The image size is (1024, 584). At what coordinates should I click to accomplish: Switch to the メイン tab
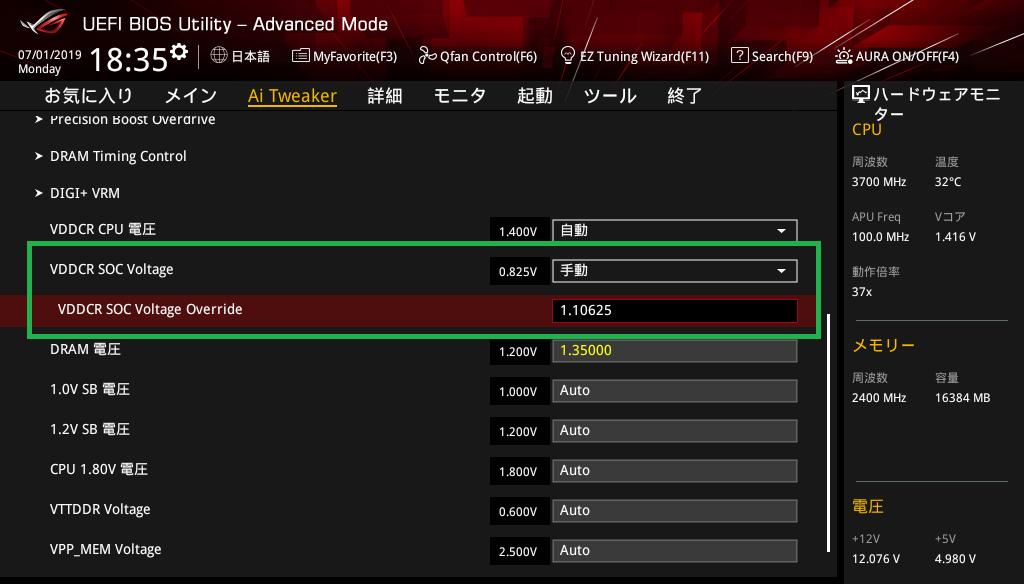click(x=191, y=96)
